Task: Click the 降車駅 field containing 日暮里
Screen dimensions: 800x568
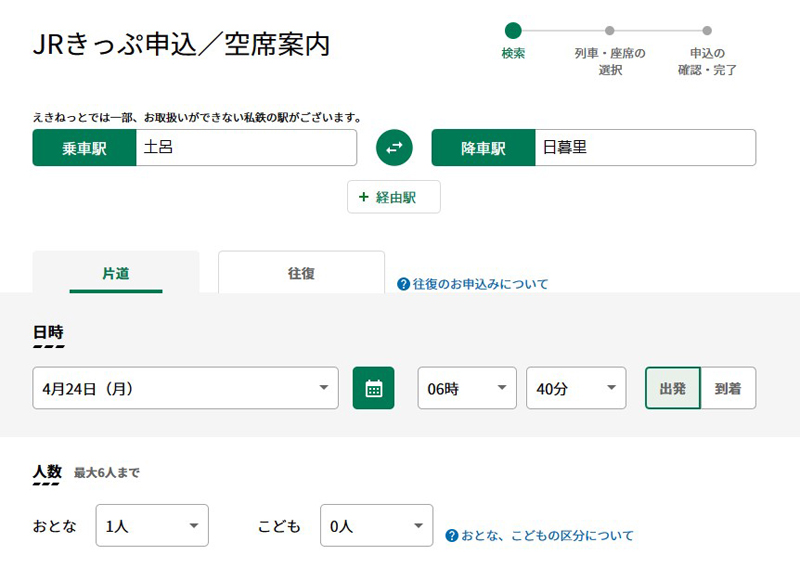Action: [645, 147]
